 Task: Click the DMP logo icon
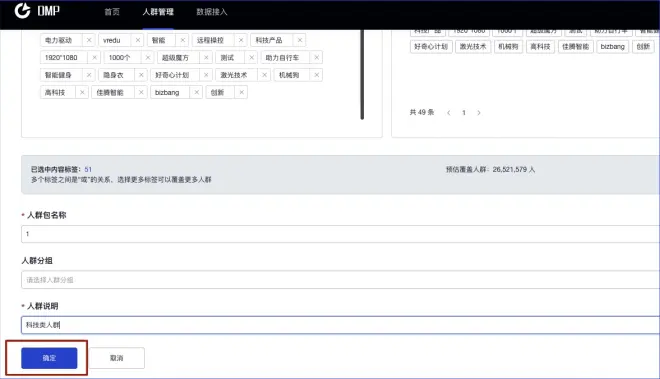click(23, 11)
